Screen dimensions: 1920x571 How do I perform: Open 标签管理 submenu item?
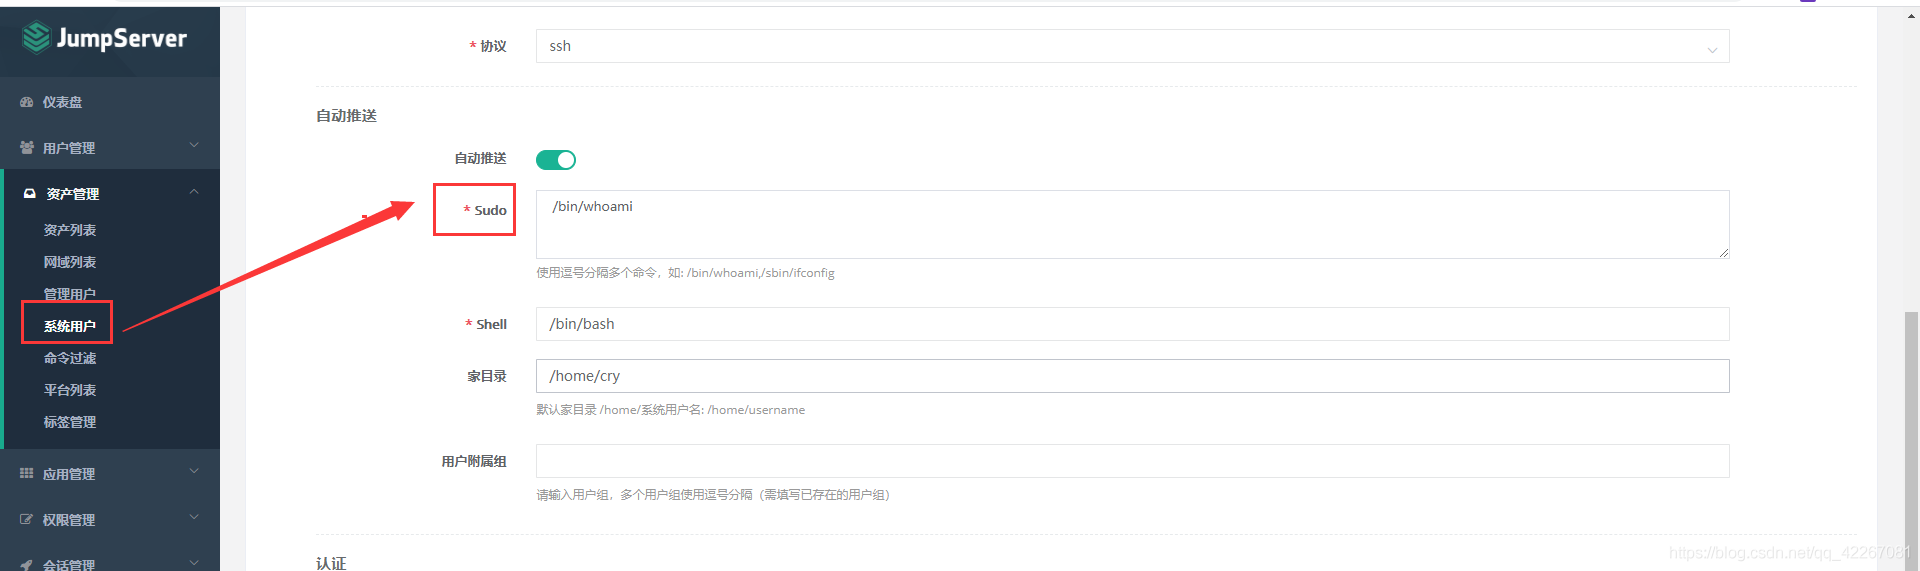point(70,422)
